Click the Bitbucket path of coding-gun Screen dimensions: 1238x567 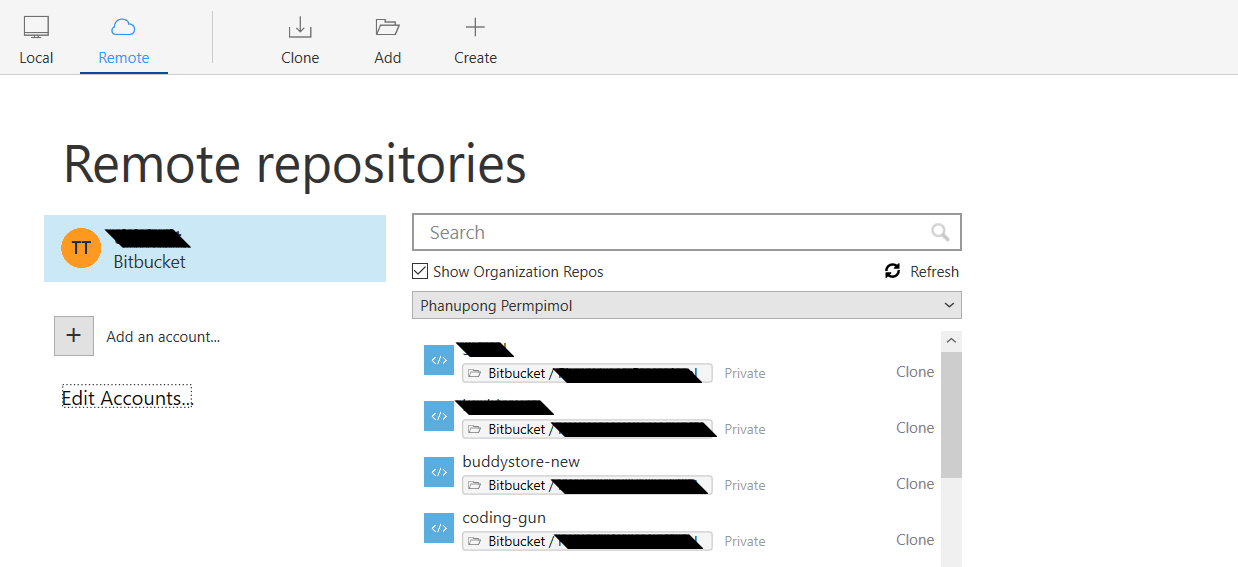pos(587,541)
